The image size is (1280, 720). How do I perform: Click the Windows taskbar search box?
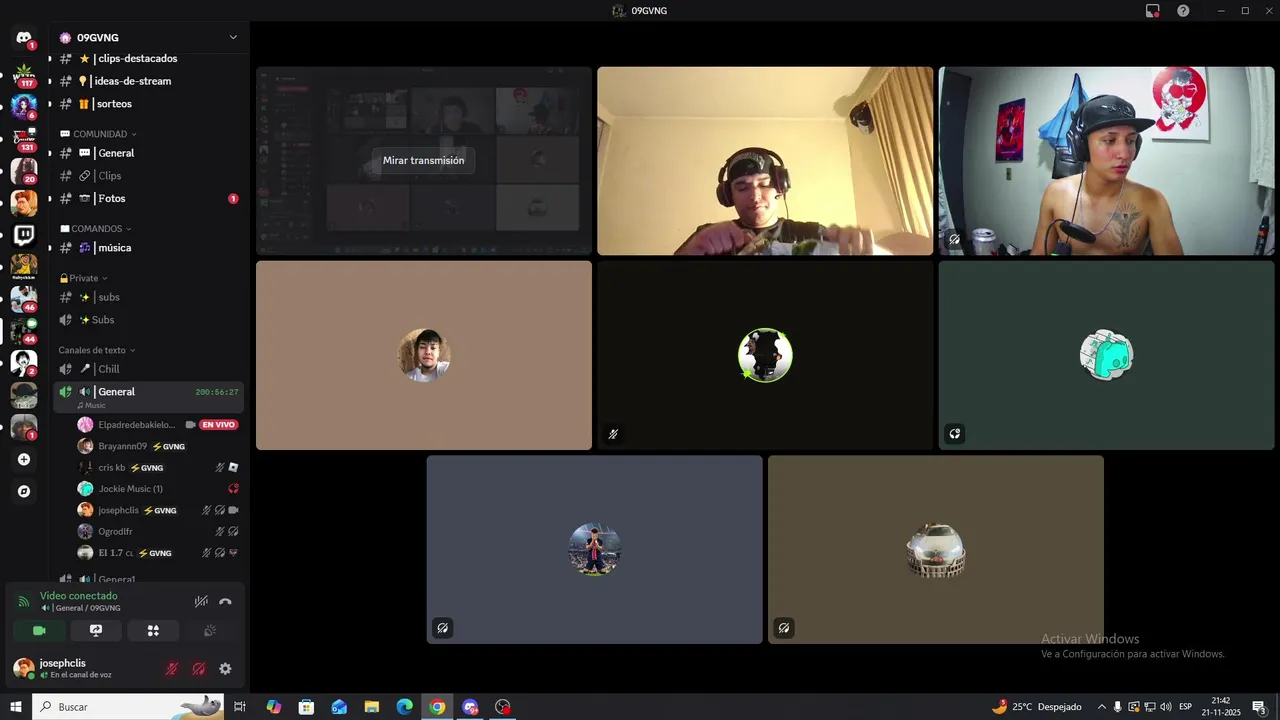pos(128,707)
